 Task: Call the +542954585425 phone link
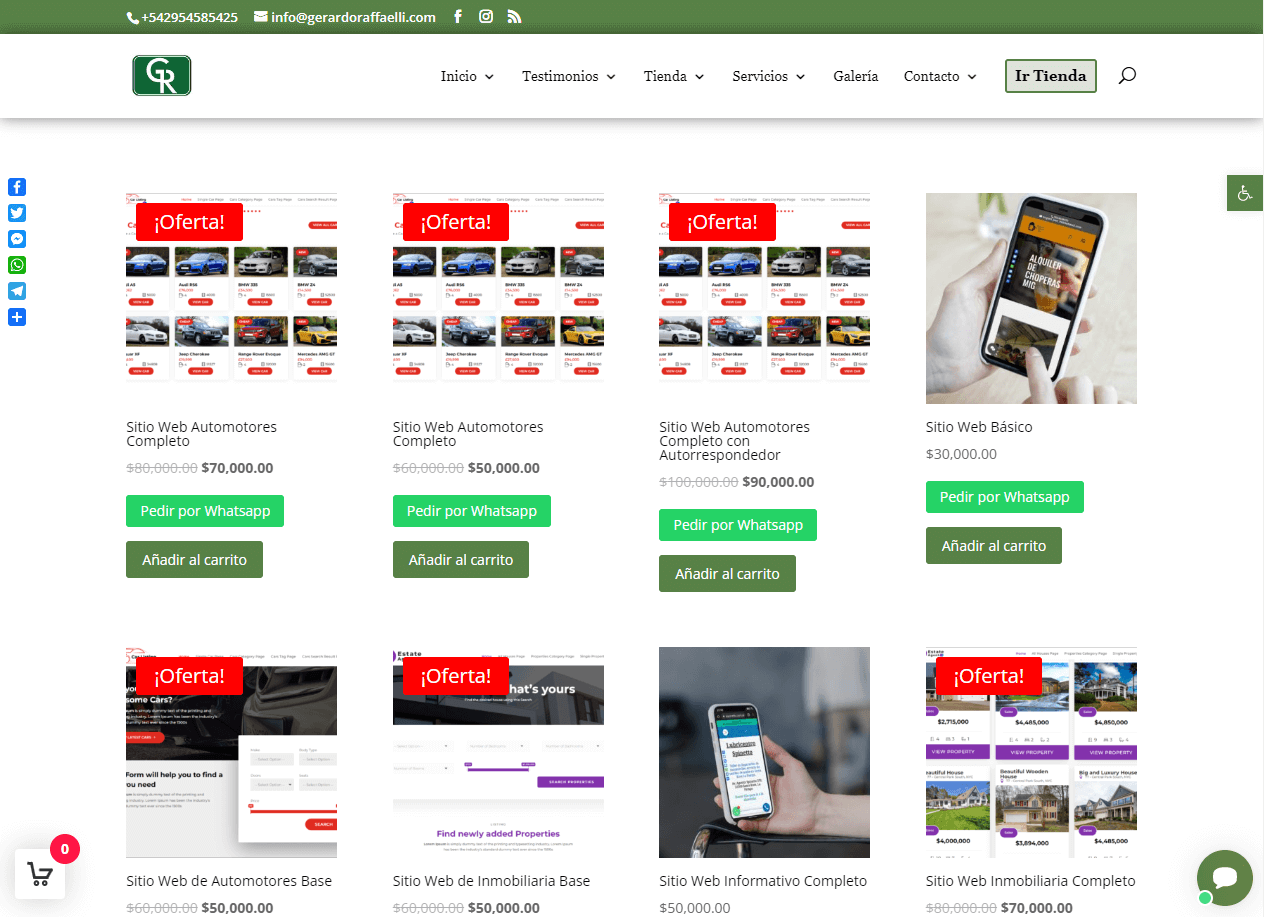[x=182, y=17]
